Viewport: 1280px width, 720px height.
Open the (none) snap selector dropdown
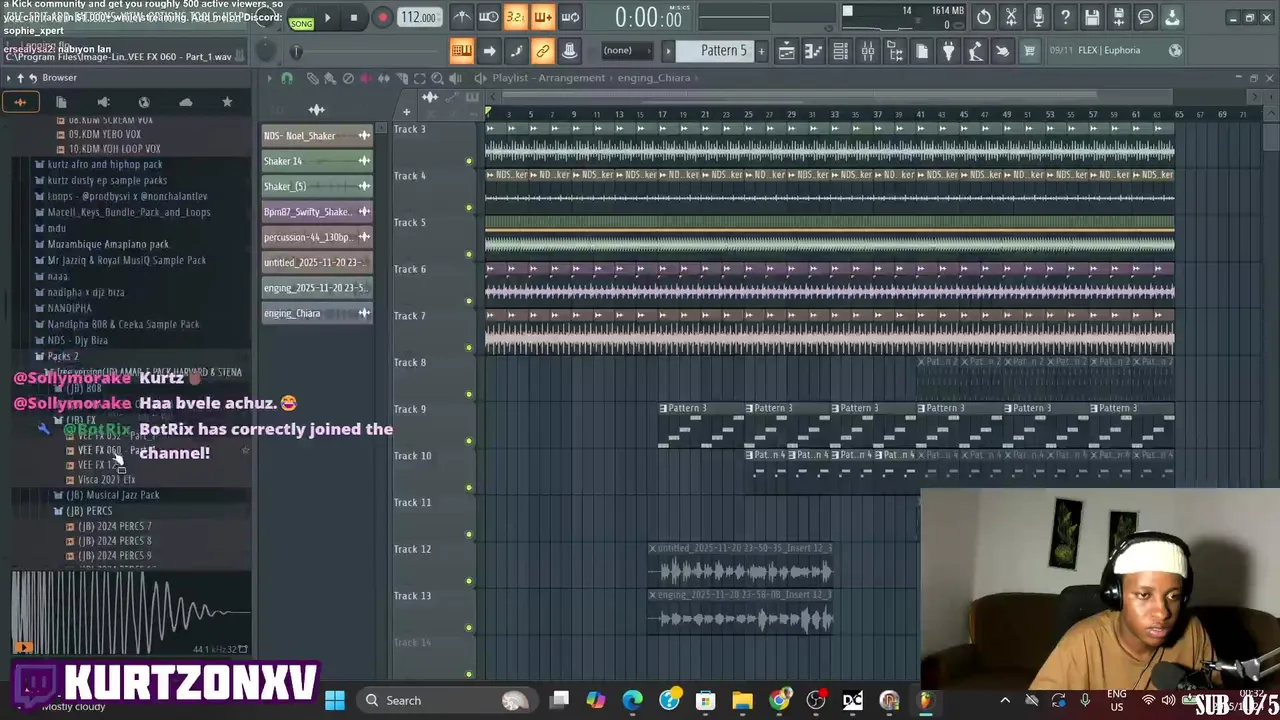(x=625, y=51)
